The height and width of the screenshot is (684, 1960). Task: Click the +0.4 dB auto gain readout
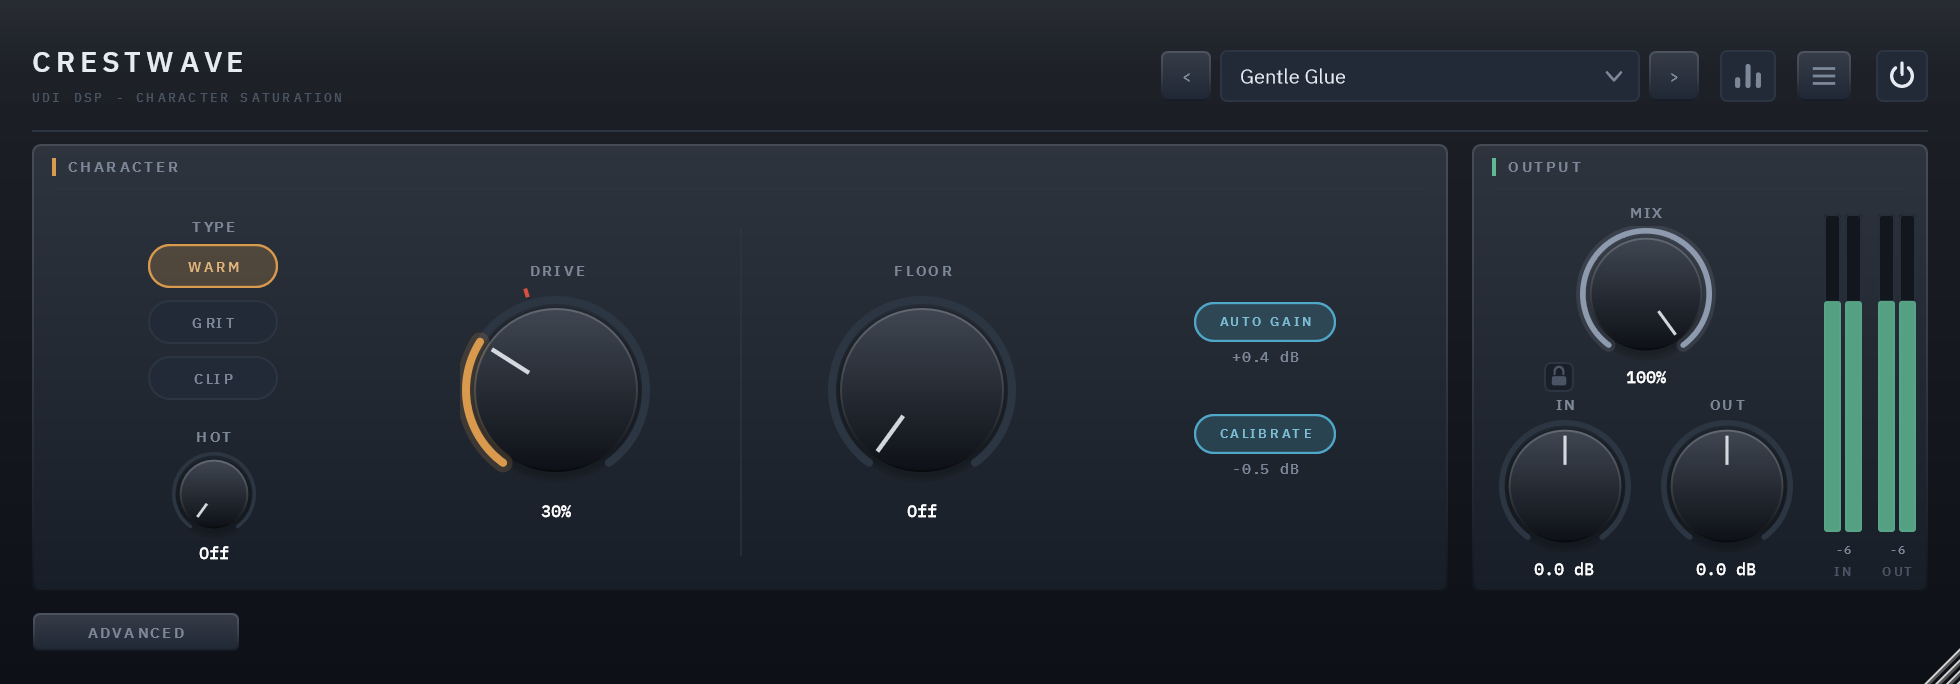1265,357
